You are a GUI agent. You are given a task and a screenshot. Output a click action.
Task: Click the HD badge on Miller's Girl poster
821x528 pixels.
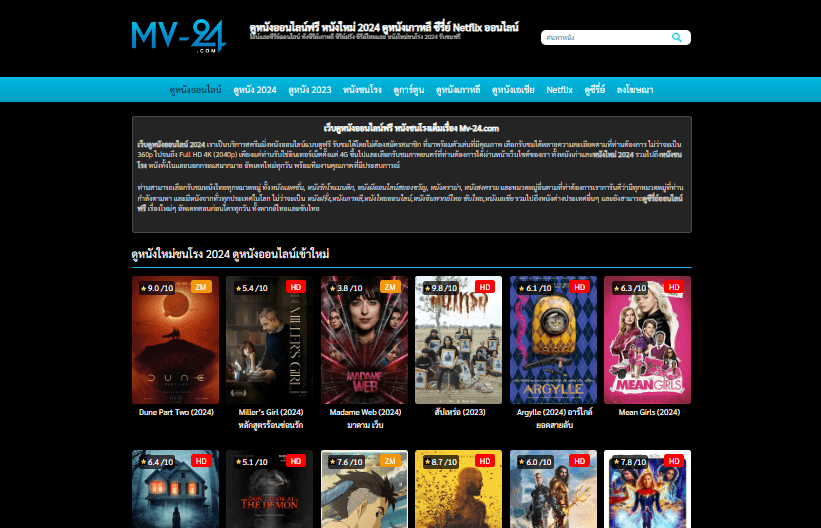(296, 287)
